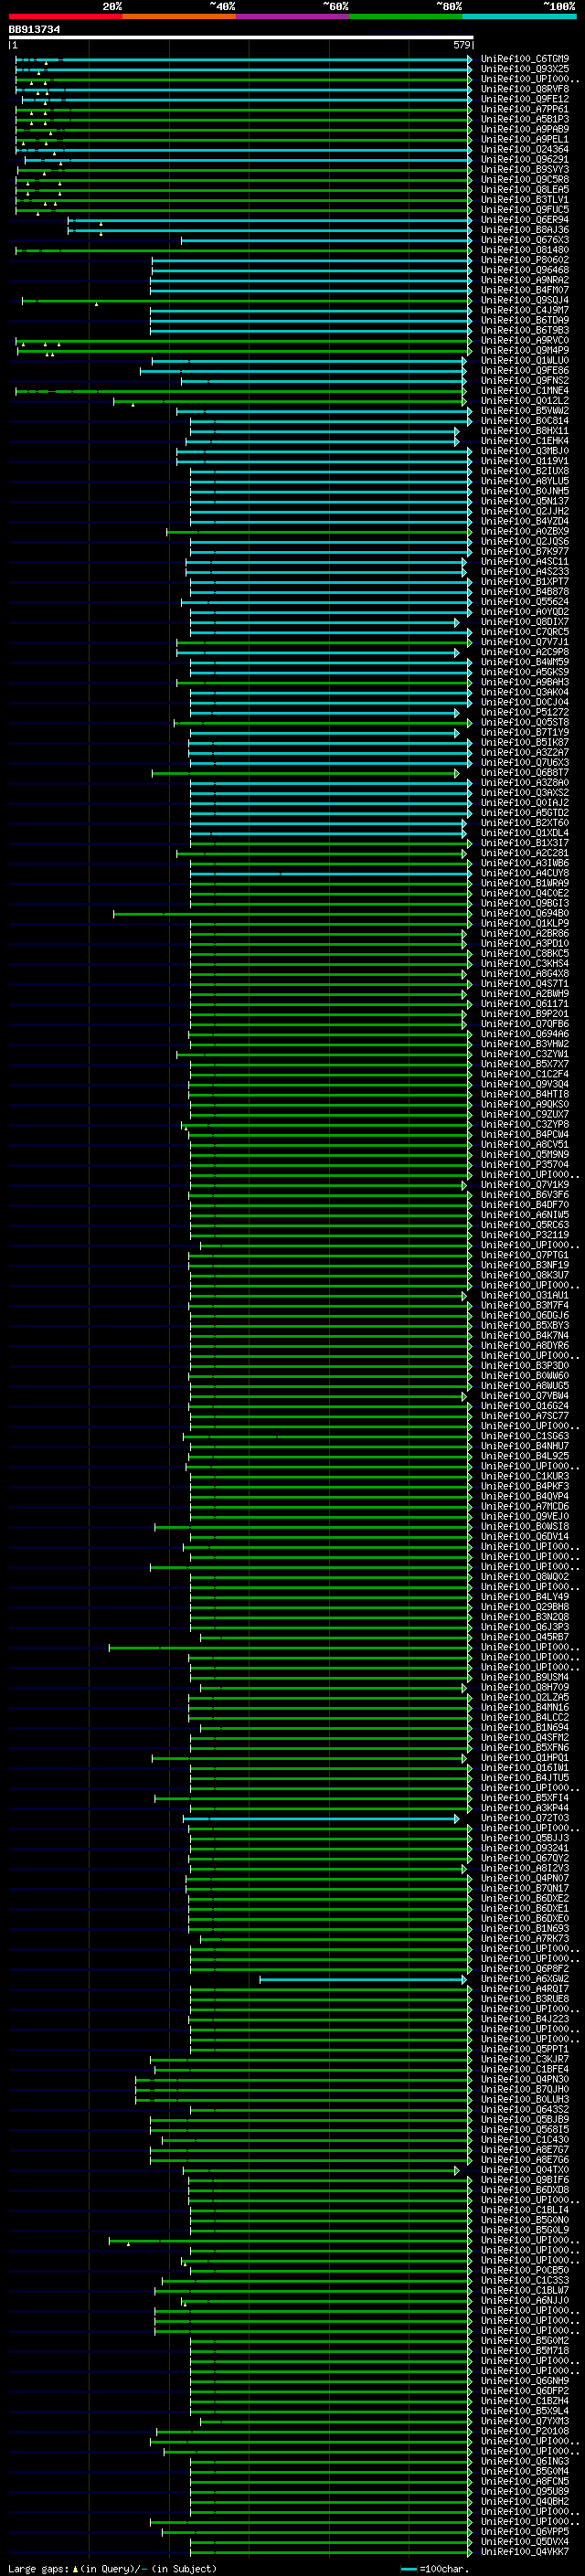
Task: Click the hit label UniRef100_Q96291
Action: point(525,160)
